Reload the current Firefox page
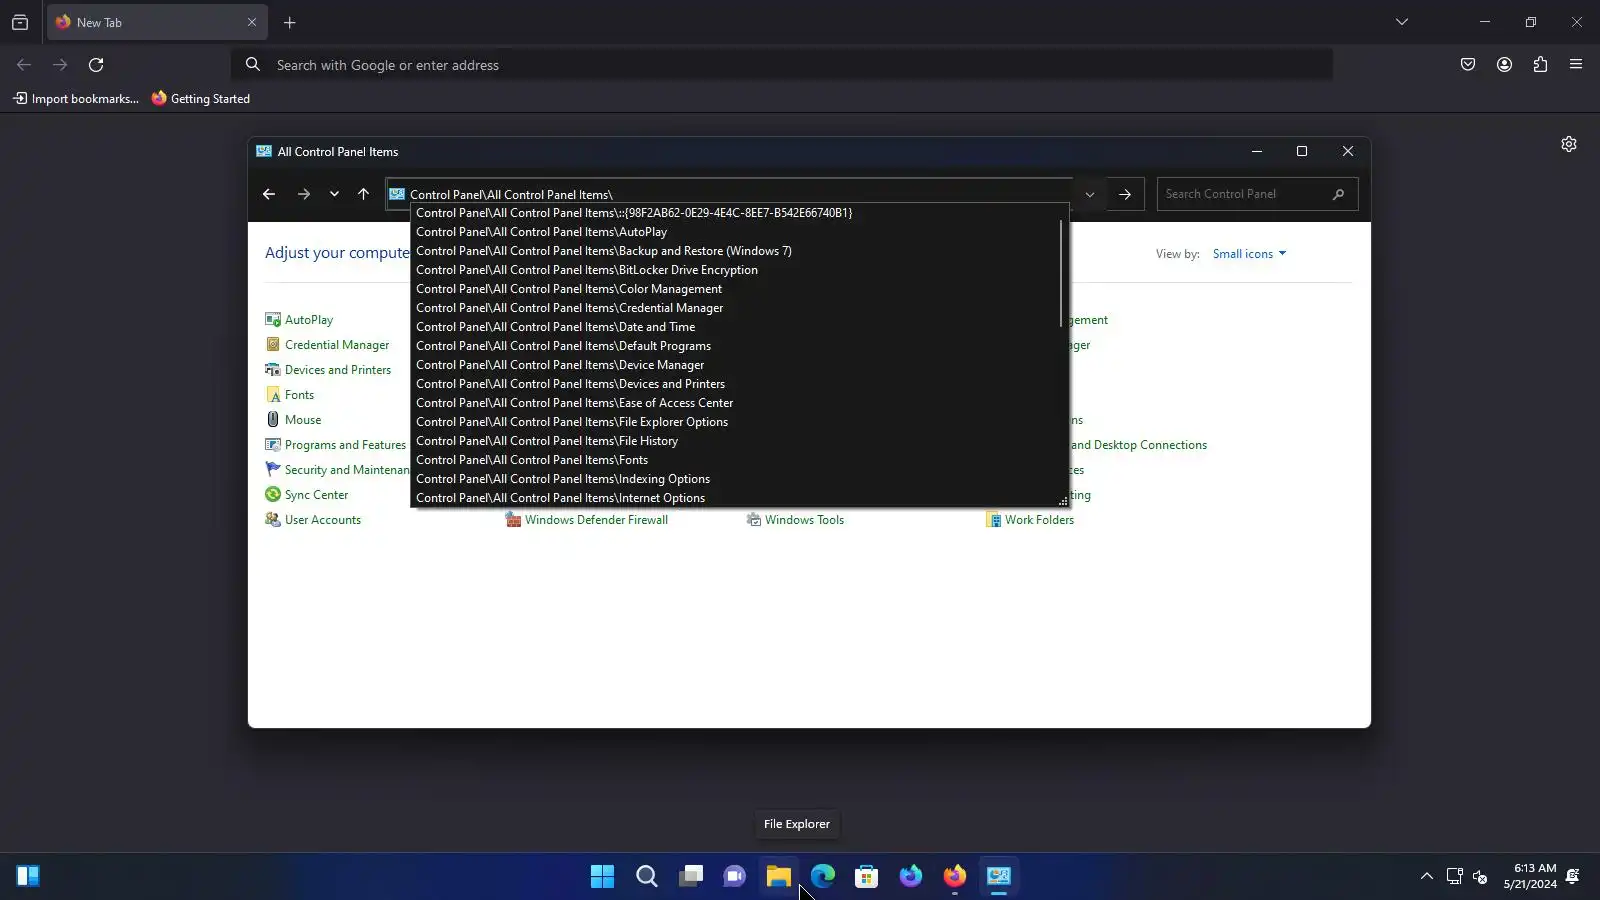Image resolution: width=1600 pixels, height=900 pixels. (x=96, y=65)
